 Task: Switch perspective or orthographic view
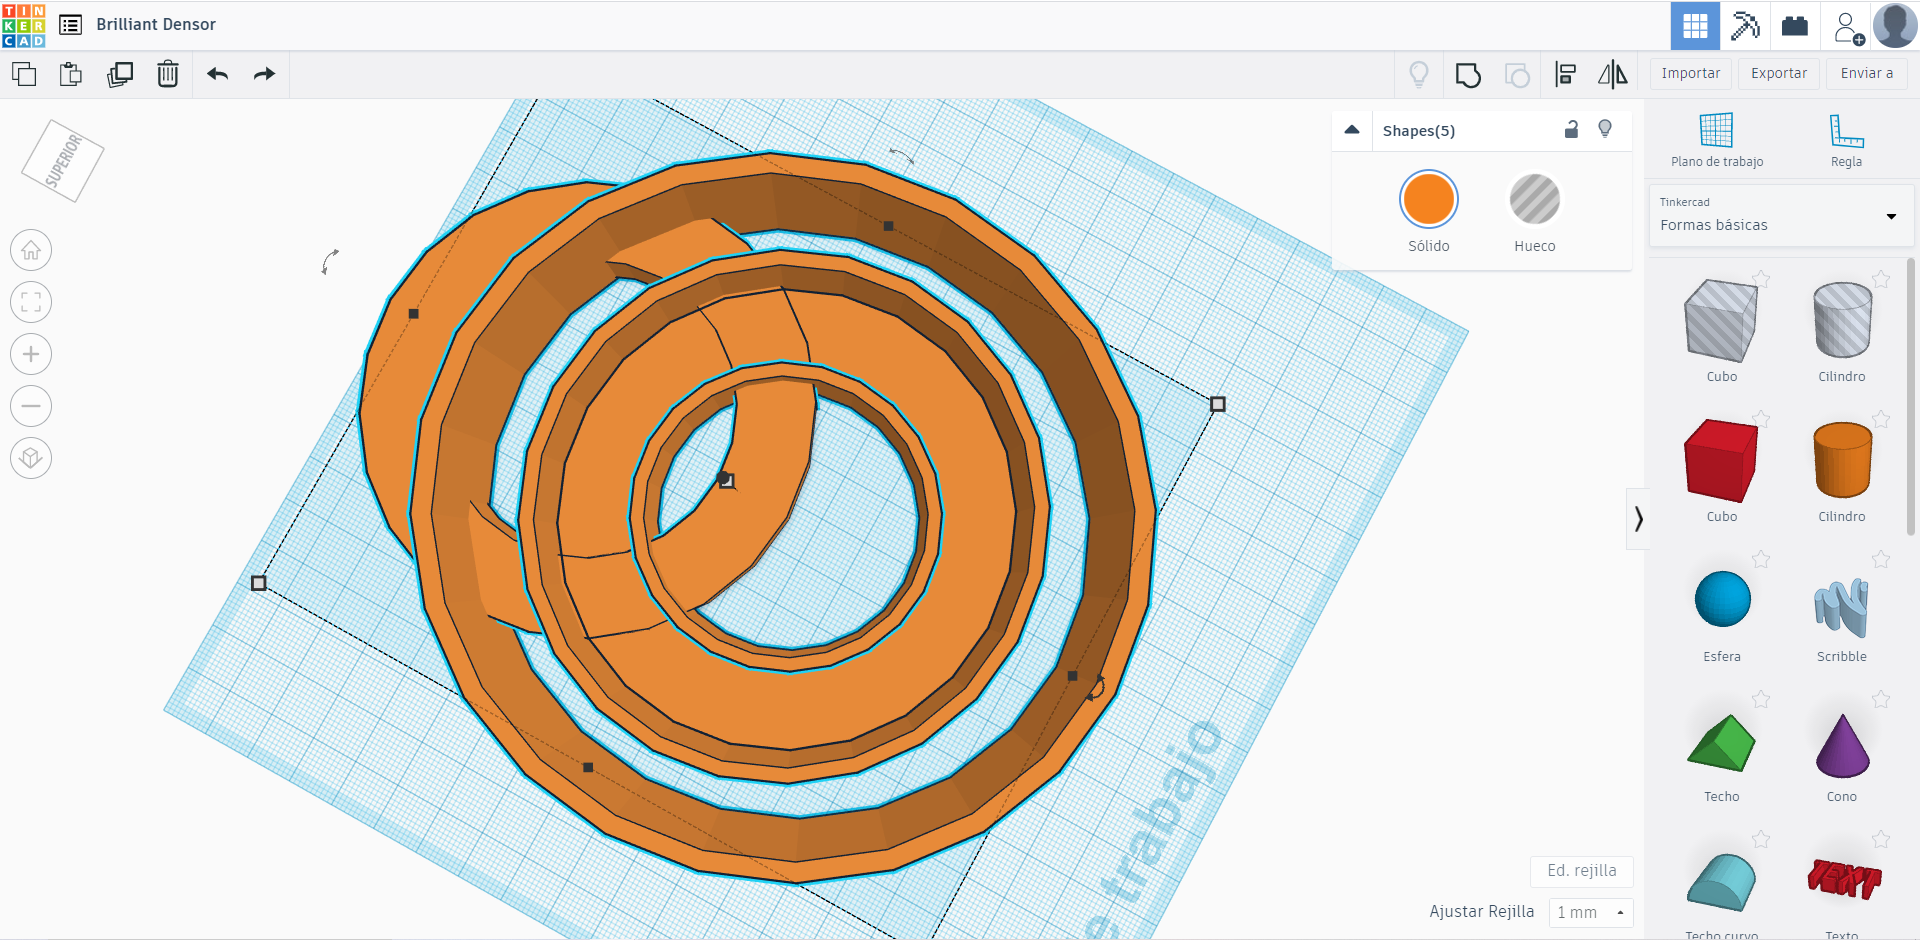point(31,458)
